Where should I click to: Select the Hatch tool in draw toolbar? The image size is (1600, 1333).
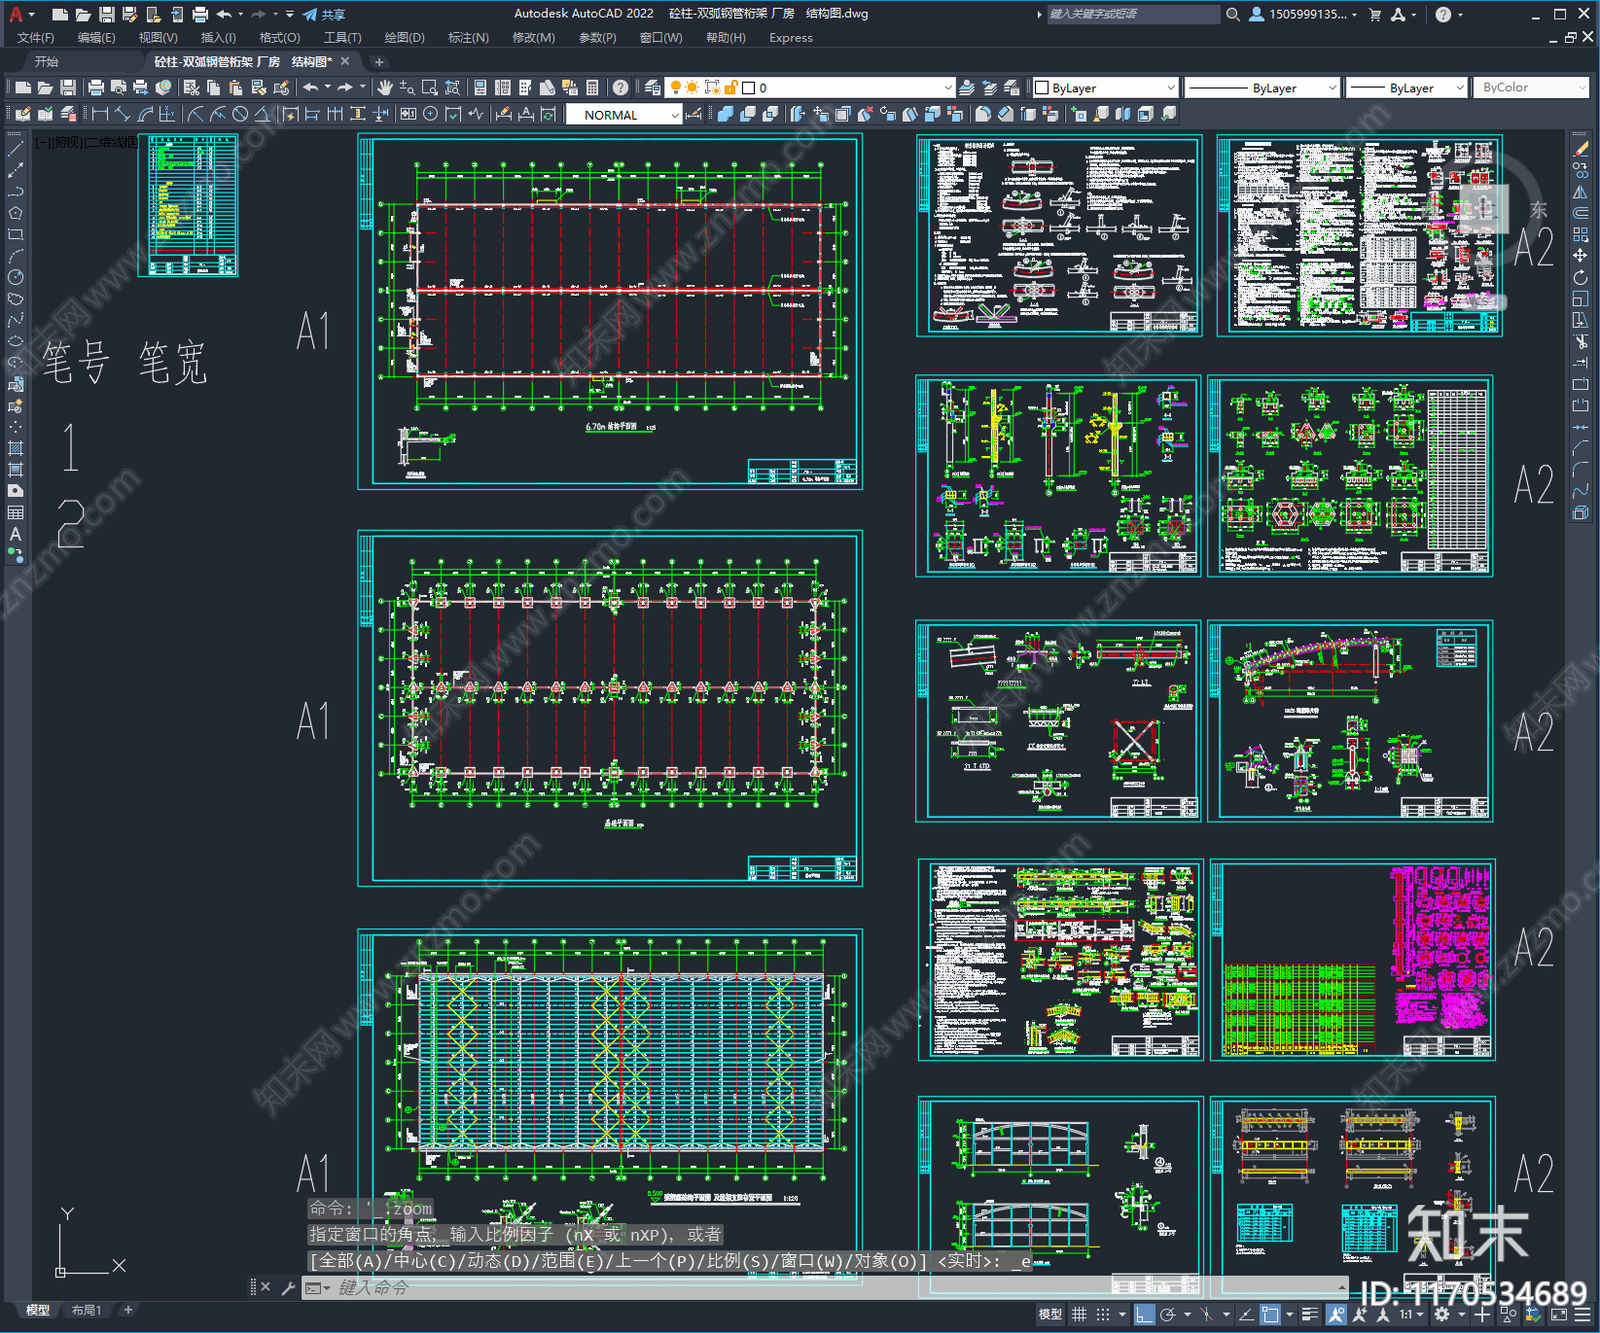pyautogui.click(x=15, y=448)
